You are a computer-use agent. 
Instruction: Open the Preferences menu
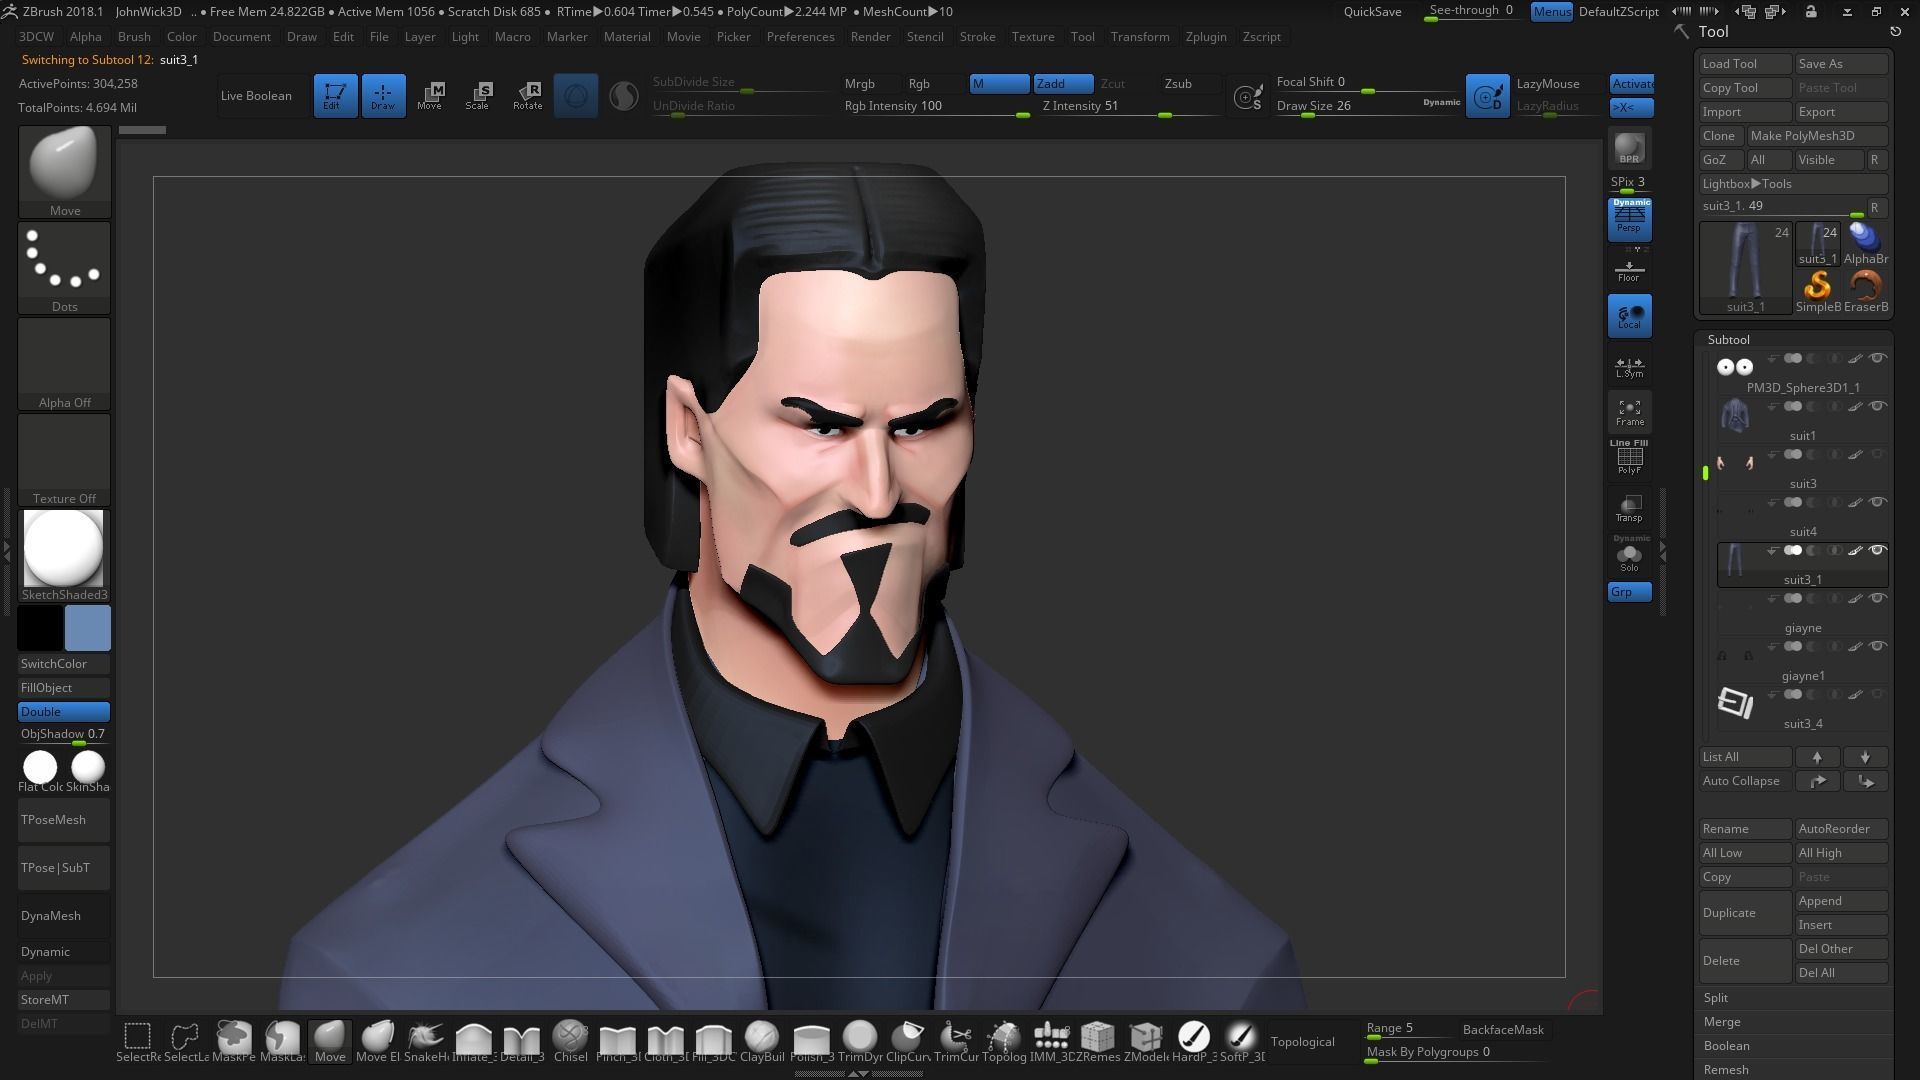pyautogui.click(x=800, y=37)
